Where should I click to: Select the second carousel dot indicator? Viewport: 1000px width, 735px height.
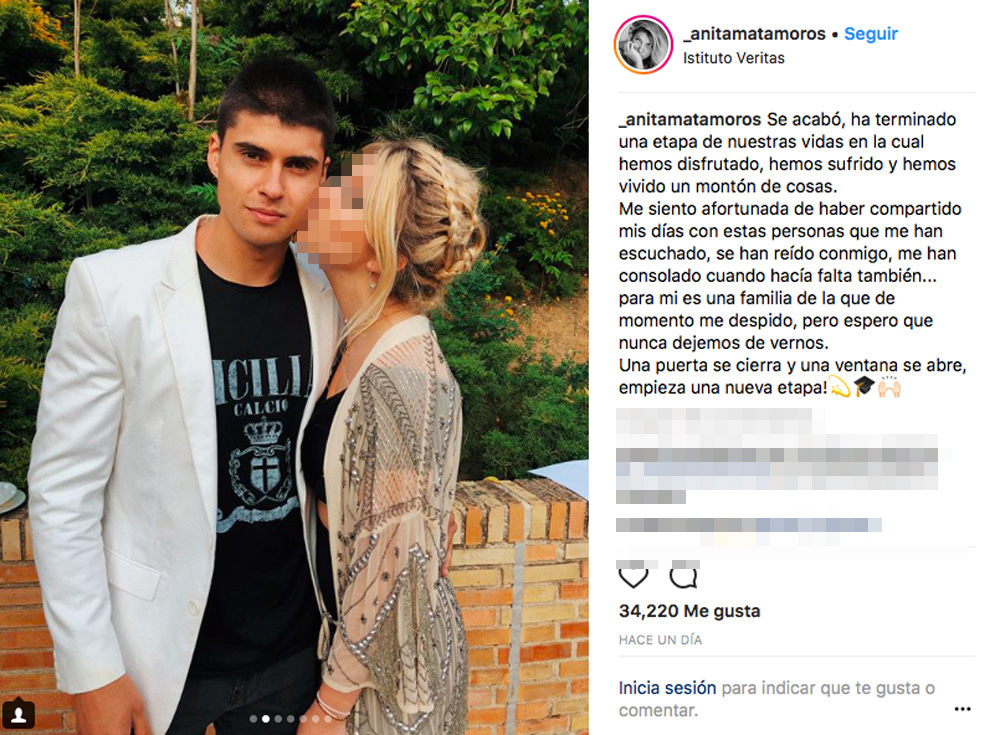(x=266, y=719)
